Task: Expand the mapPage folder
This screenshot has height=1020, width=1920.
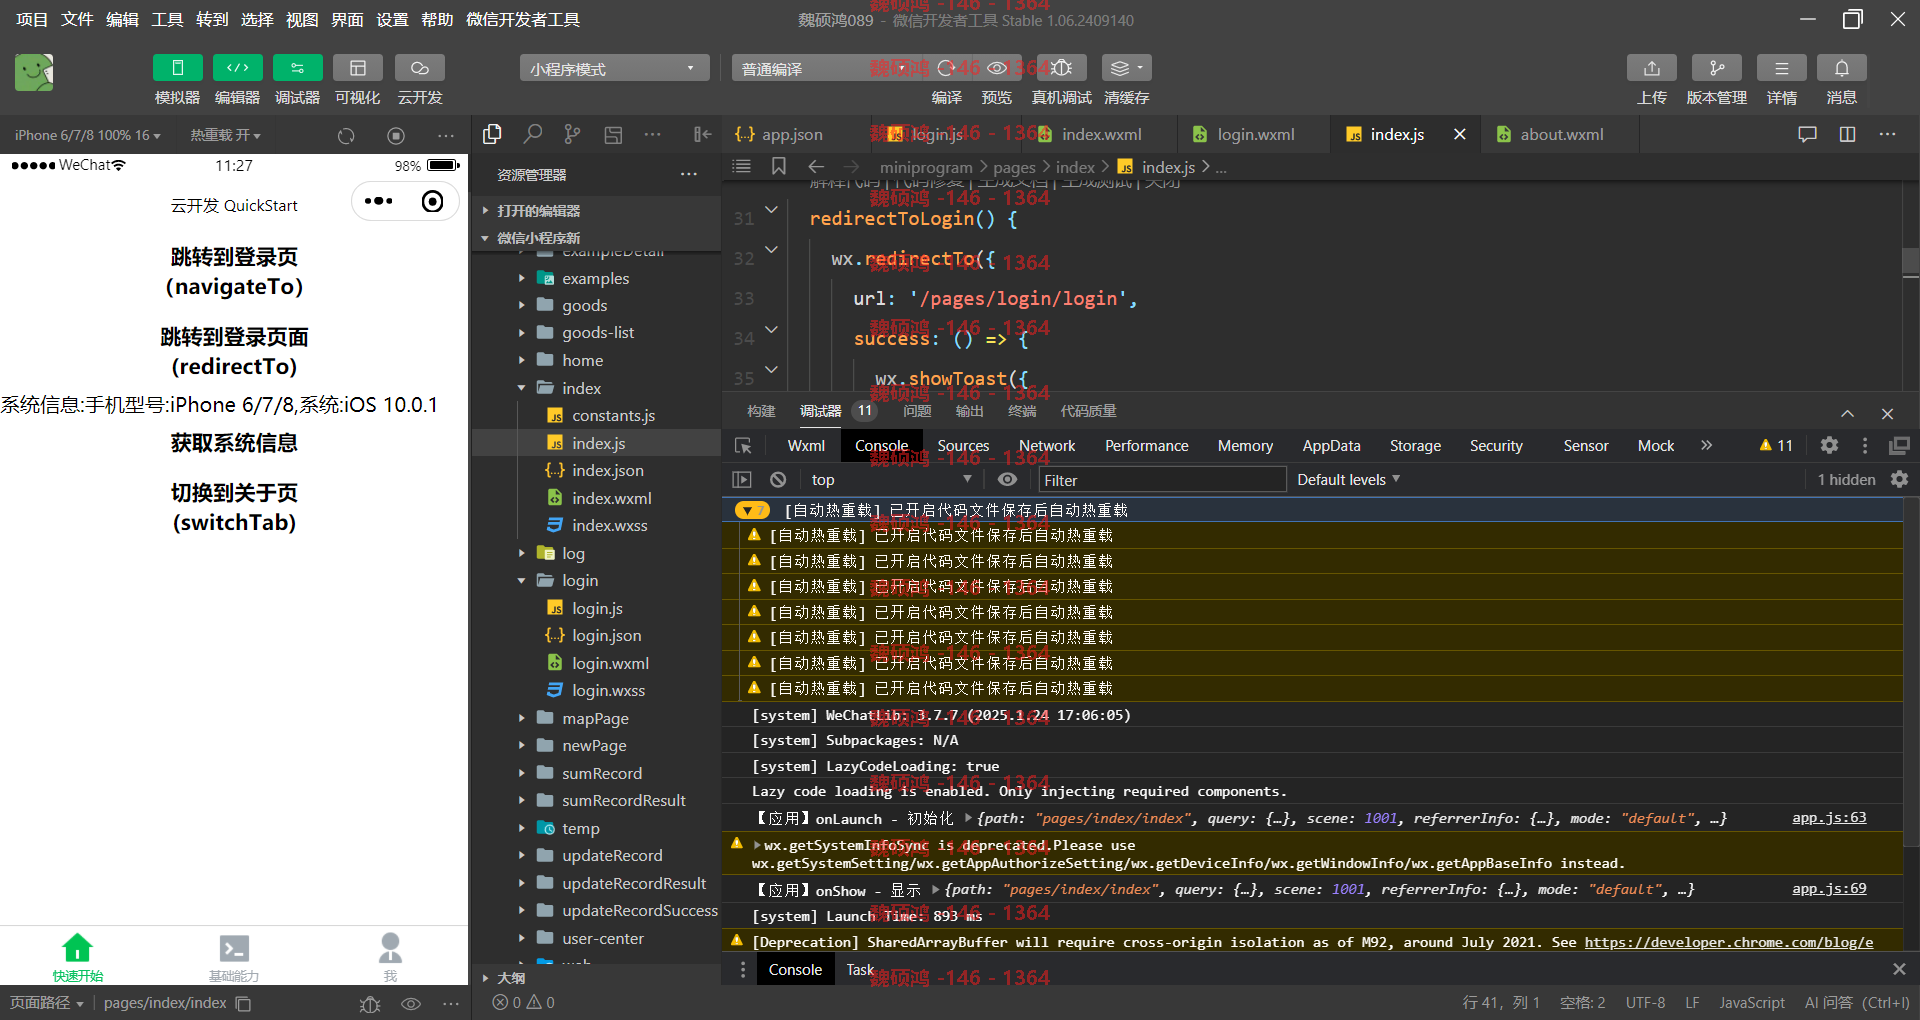Action: 597,718
